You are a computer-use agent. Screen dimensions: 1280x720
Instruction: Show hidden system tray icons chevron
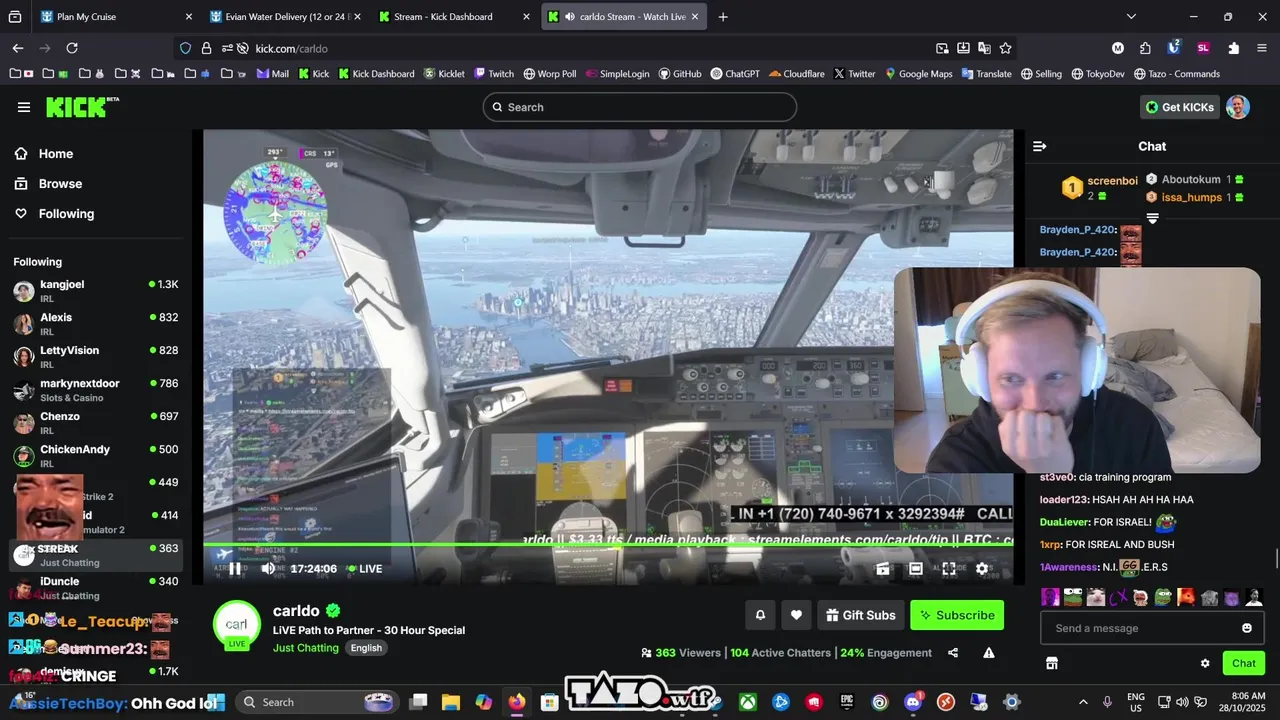pyautogui.click(x=1083, y=702)
